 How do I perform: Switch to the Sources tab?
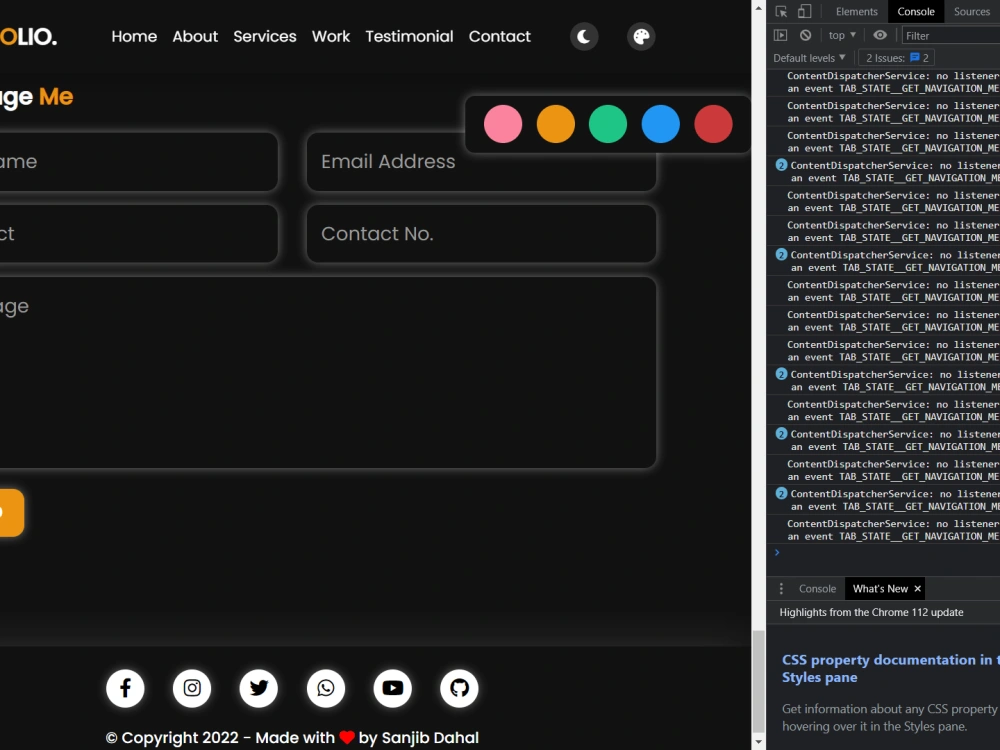pos(971,11)
